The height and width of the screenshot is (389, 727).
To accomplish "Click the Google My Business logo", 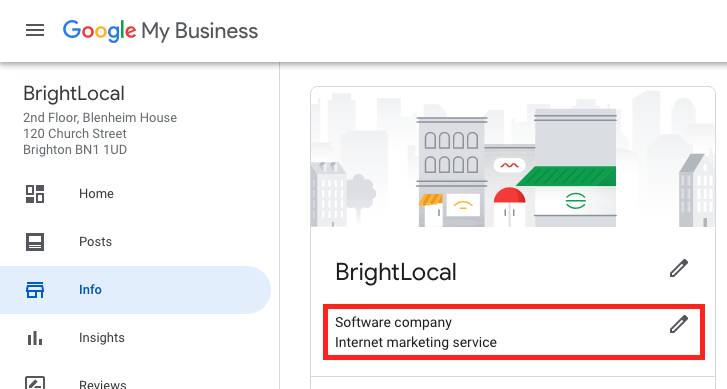I will [x=160, y=31].
